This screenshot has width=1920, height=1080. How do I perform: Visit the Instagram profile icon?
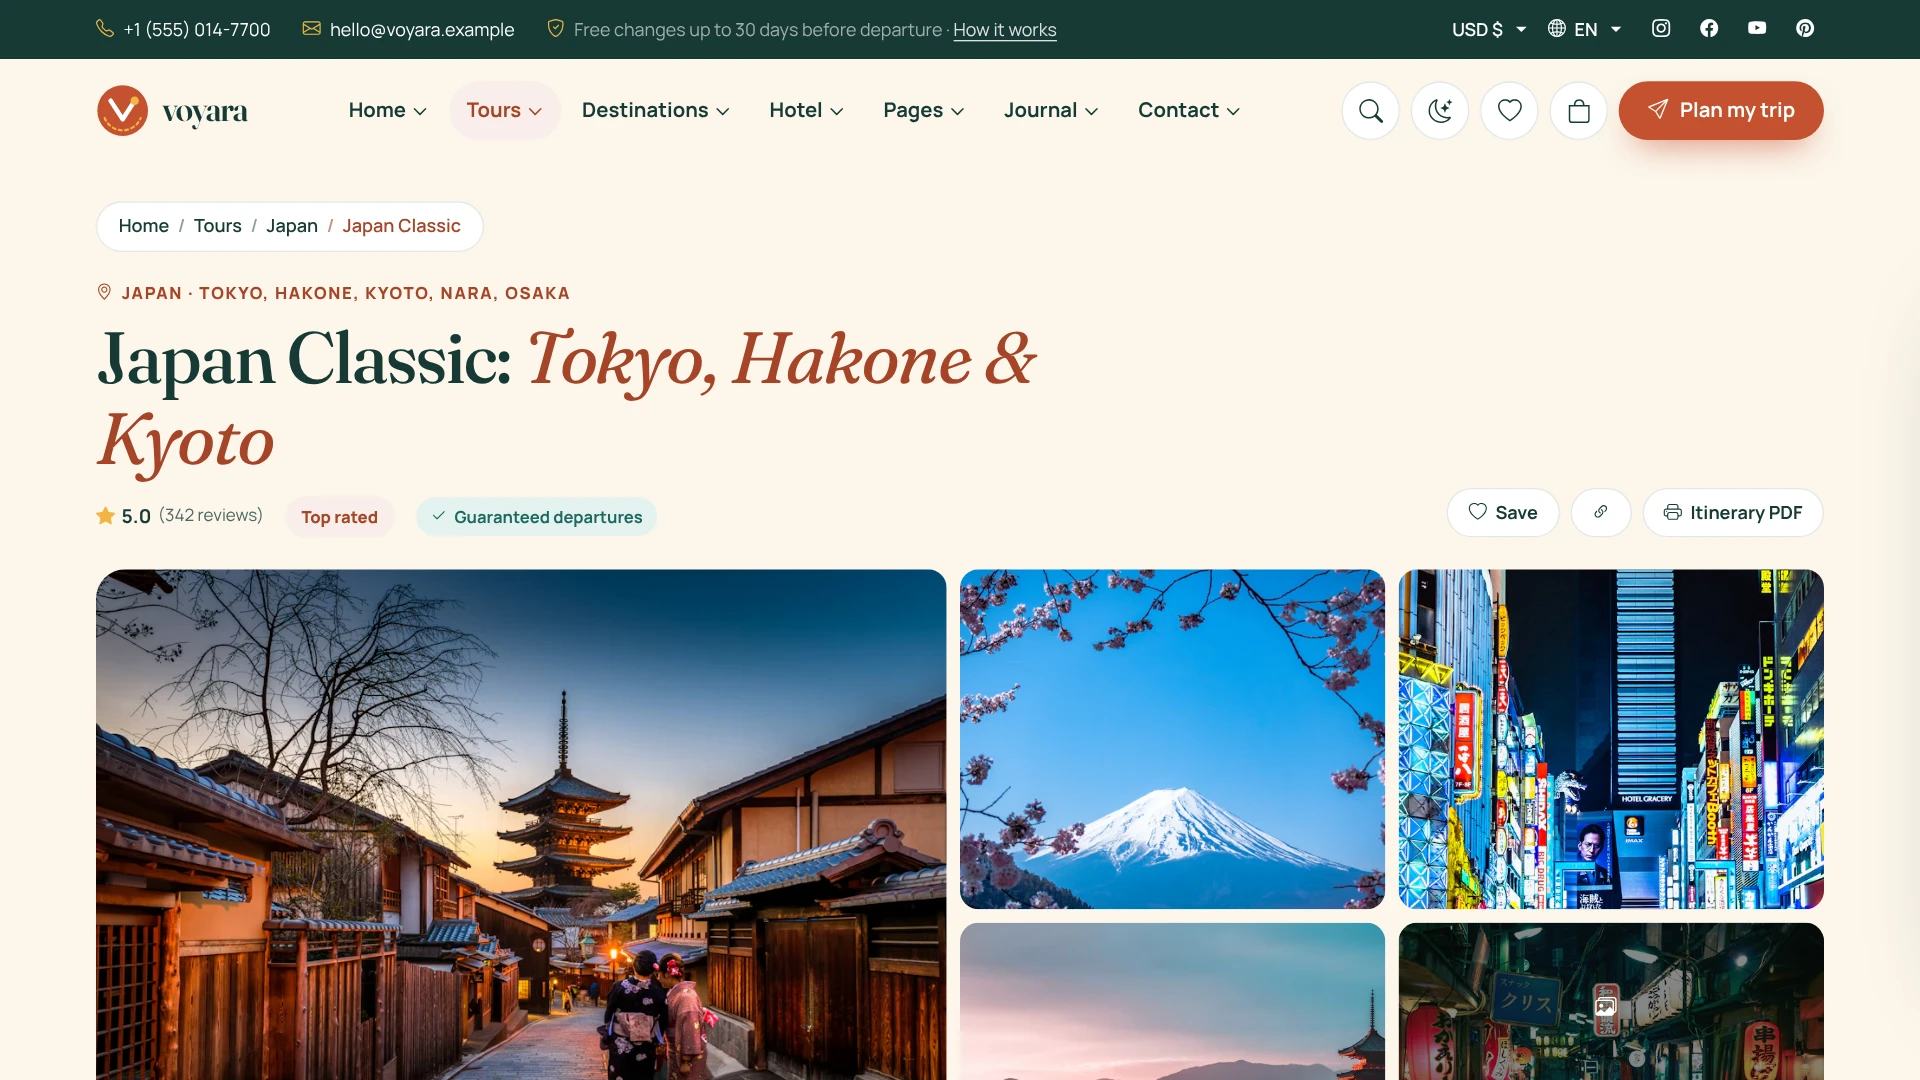pos(1661,29)
